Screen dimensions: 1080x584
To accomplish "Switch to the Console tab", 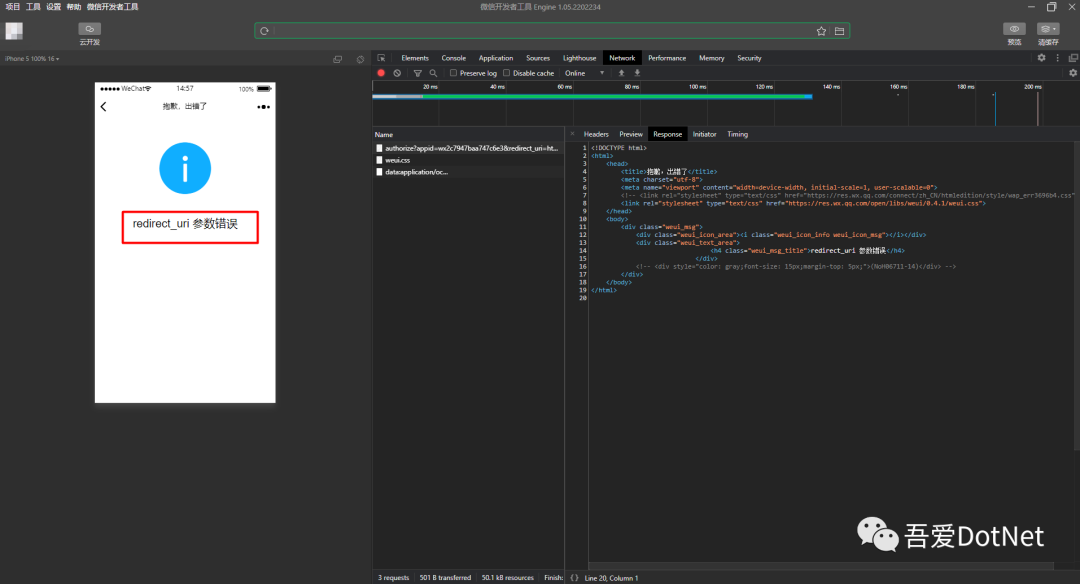I will (x=453, y=58).
